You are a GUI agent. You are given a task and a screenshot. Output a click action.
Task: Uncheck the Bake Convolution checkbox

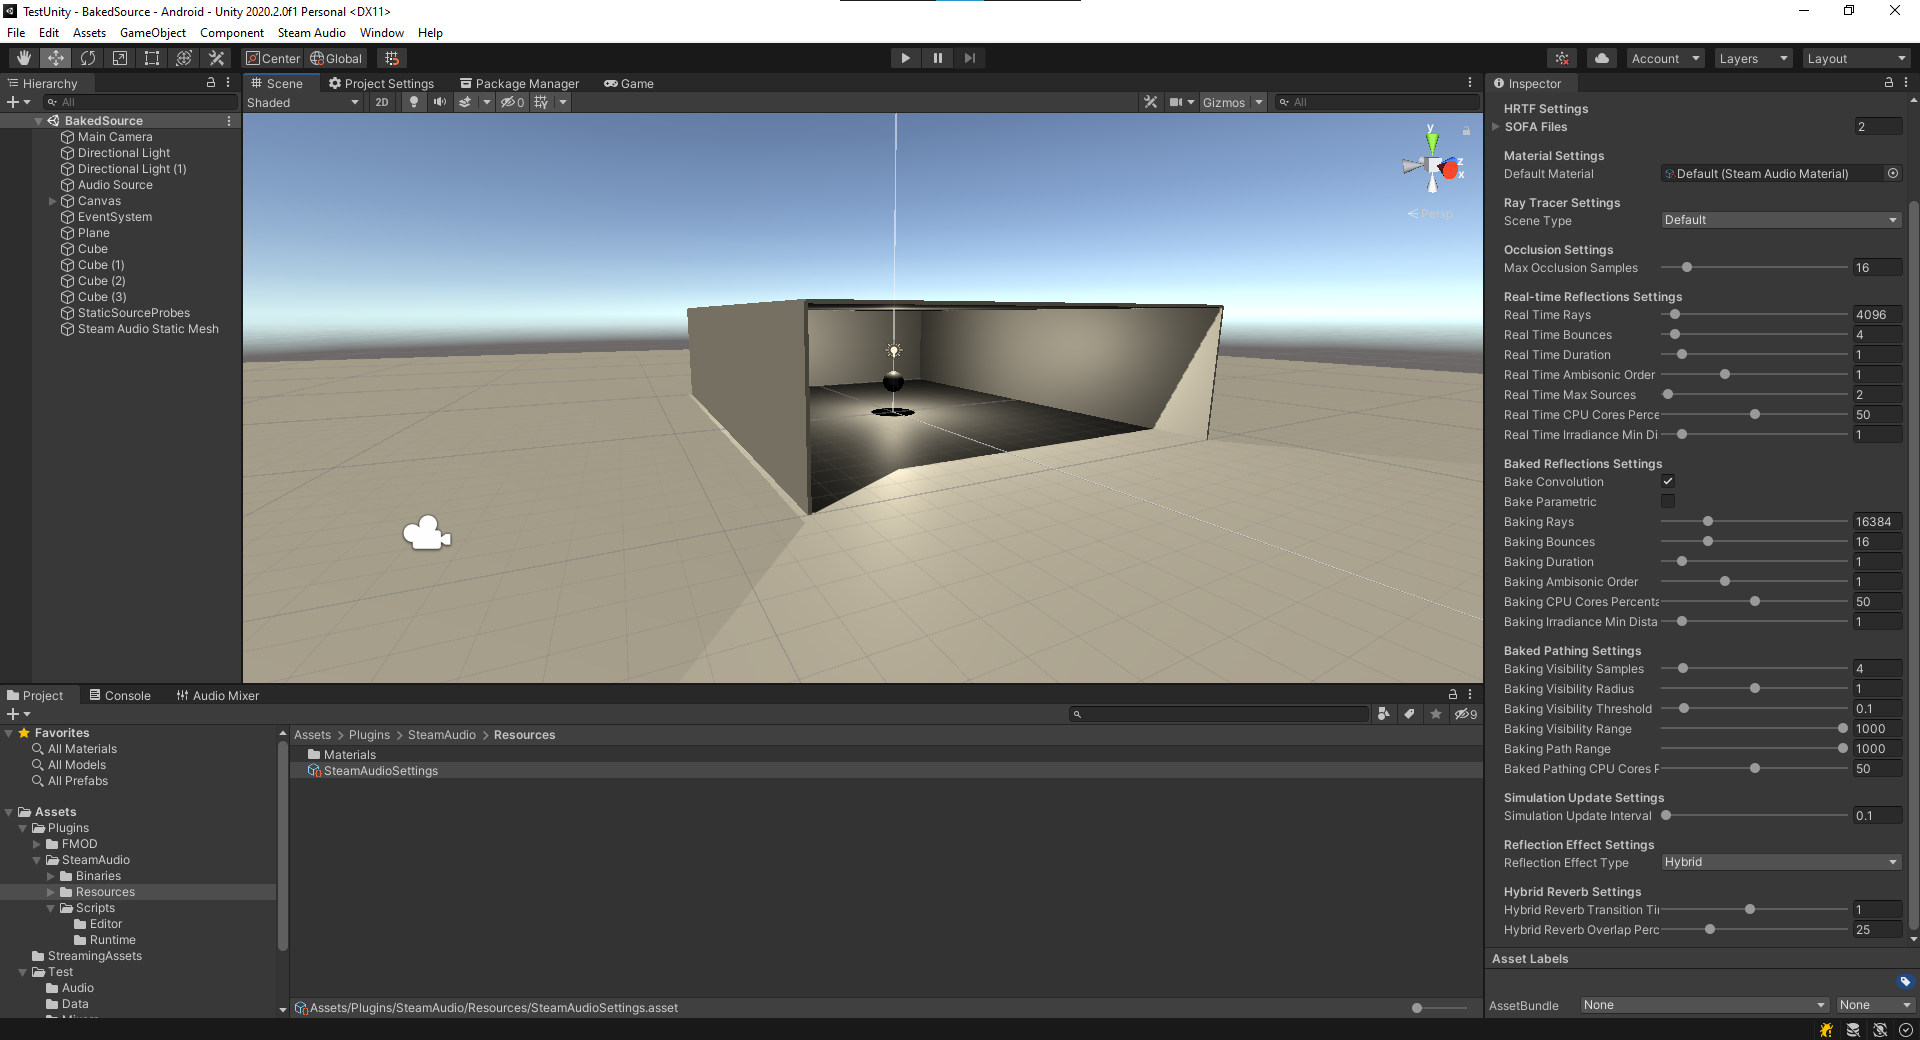(x=1668, y=482)
